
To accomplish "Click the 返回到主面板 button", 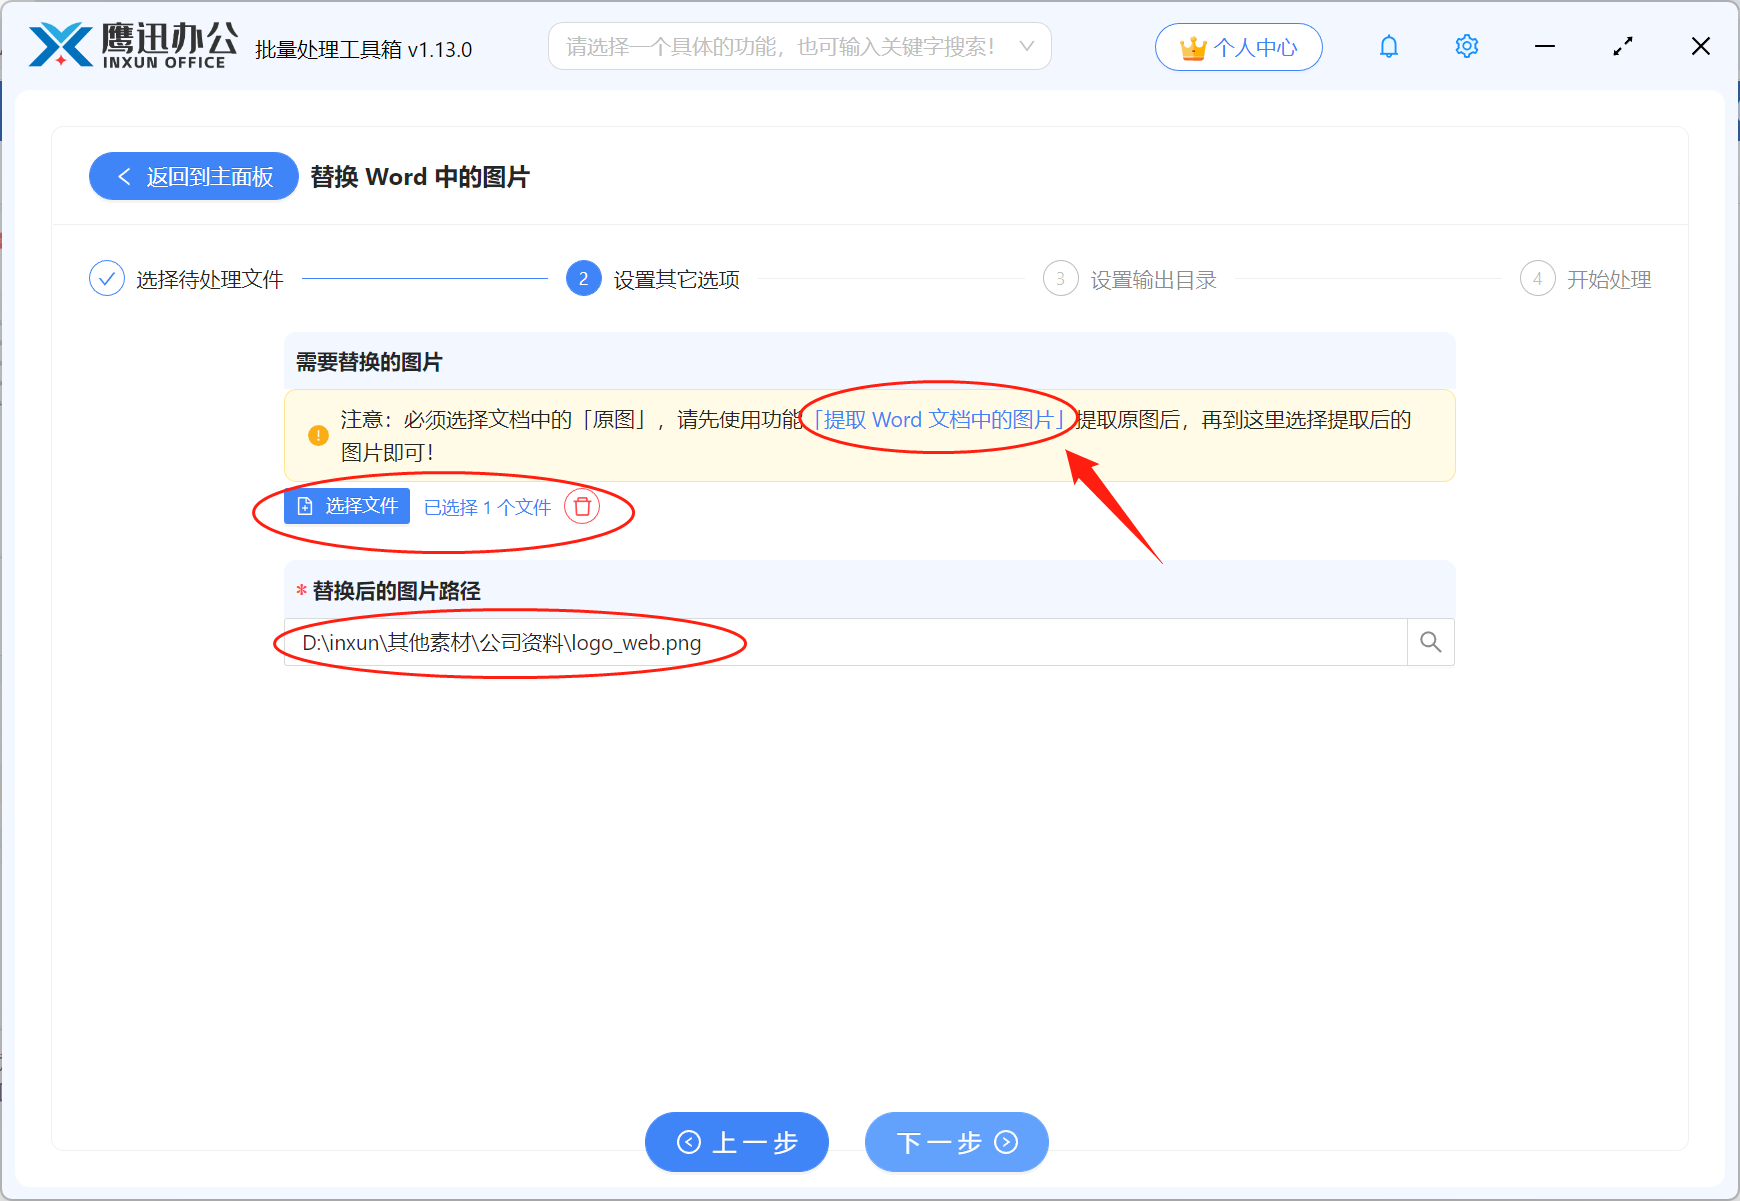I will tap(193, 176).
